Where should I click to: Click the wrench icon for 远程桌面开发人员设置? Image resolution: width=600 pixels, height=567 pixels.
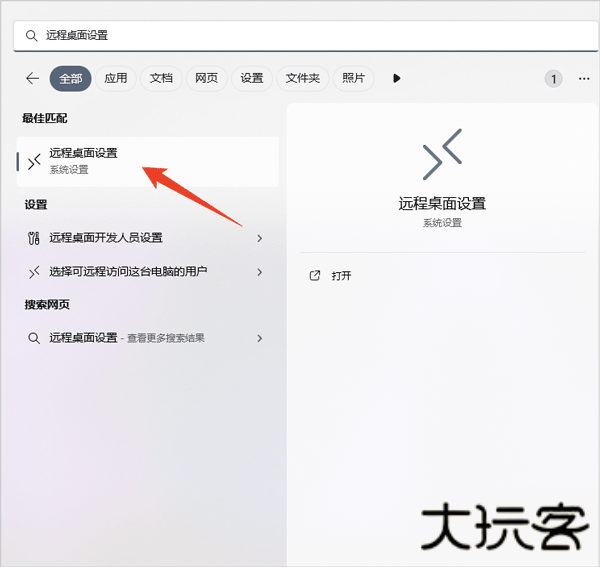34,238
